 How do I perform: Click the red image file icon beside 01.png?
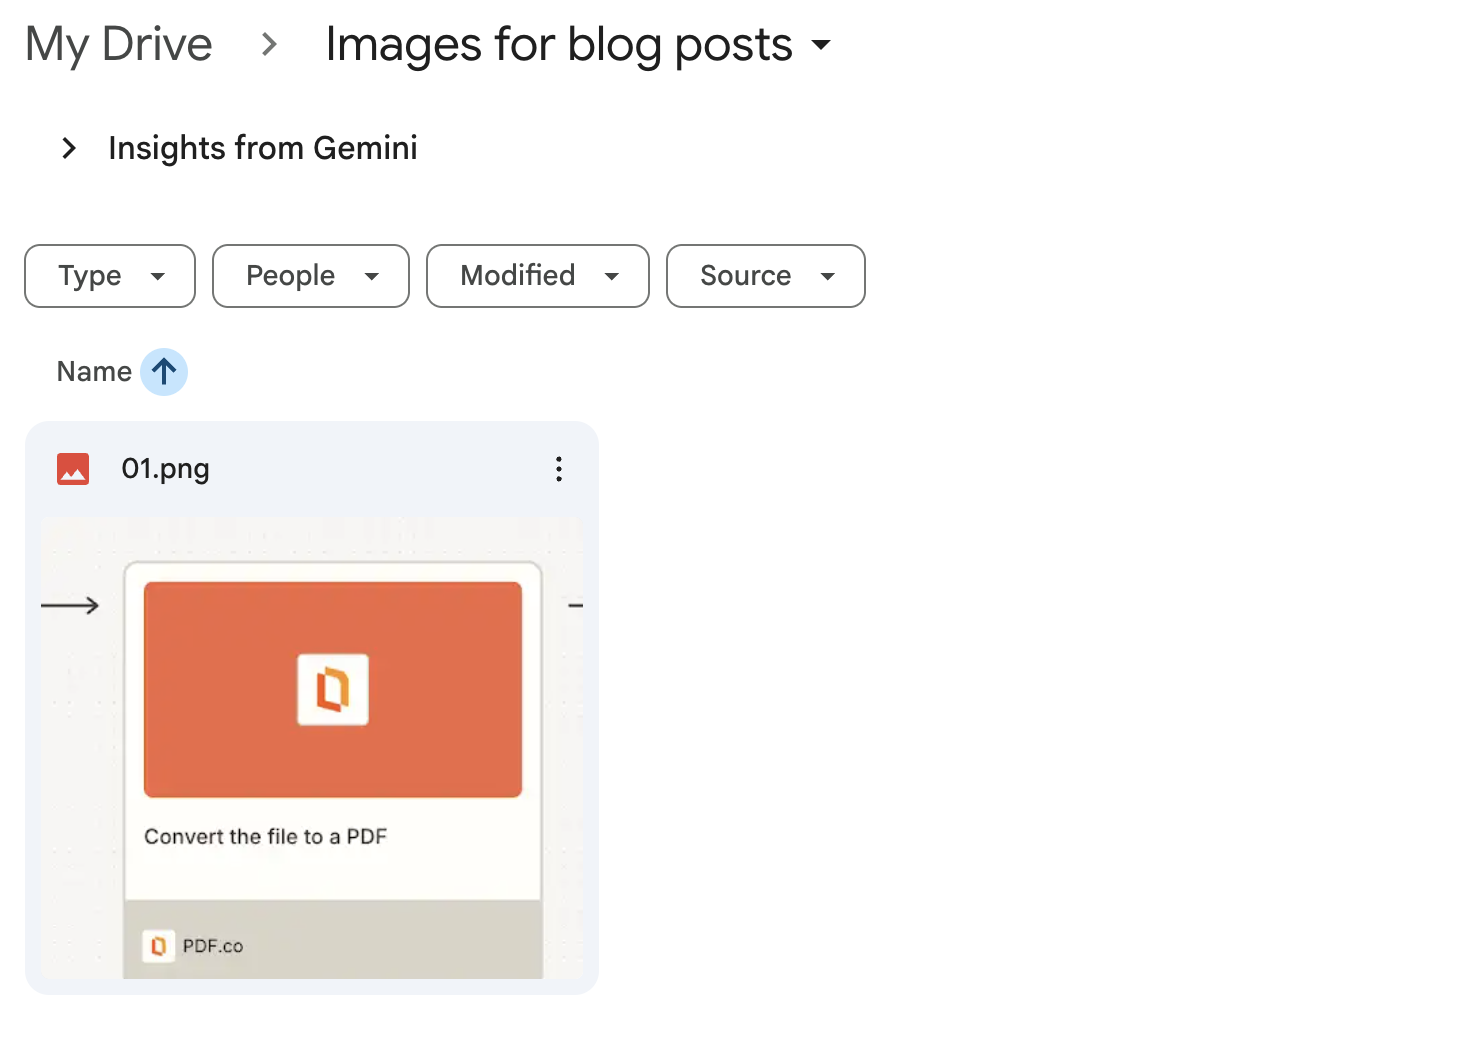click(x=72, y=468)
